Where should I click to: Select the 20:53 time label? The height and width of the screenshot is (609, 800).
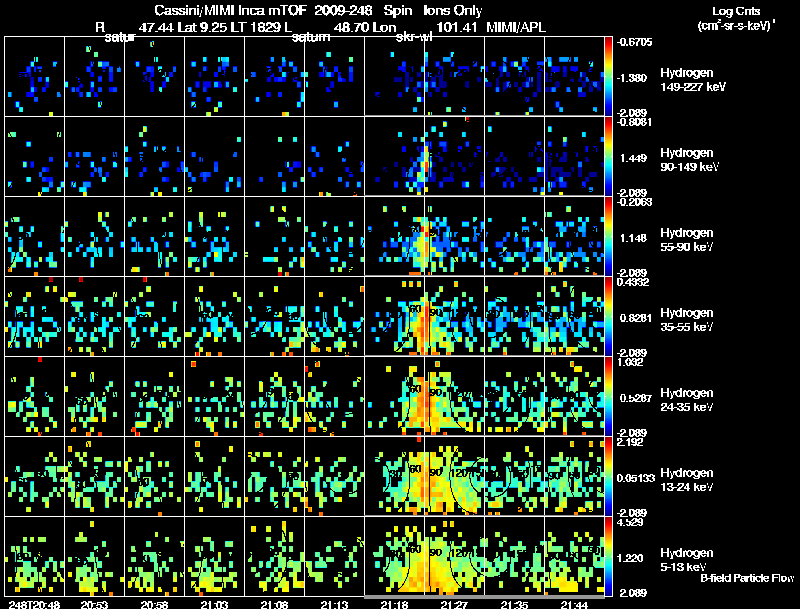point(94,604)
